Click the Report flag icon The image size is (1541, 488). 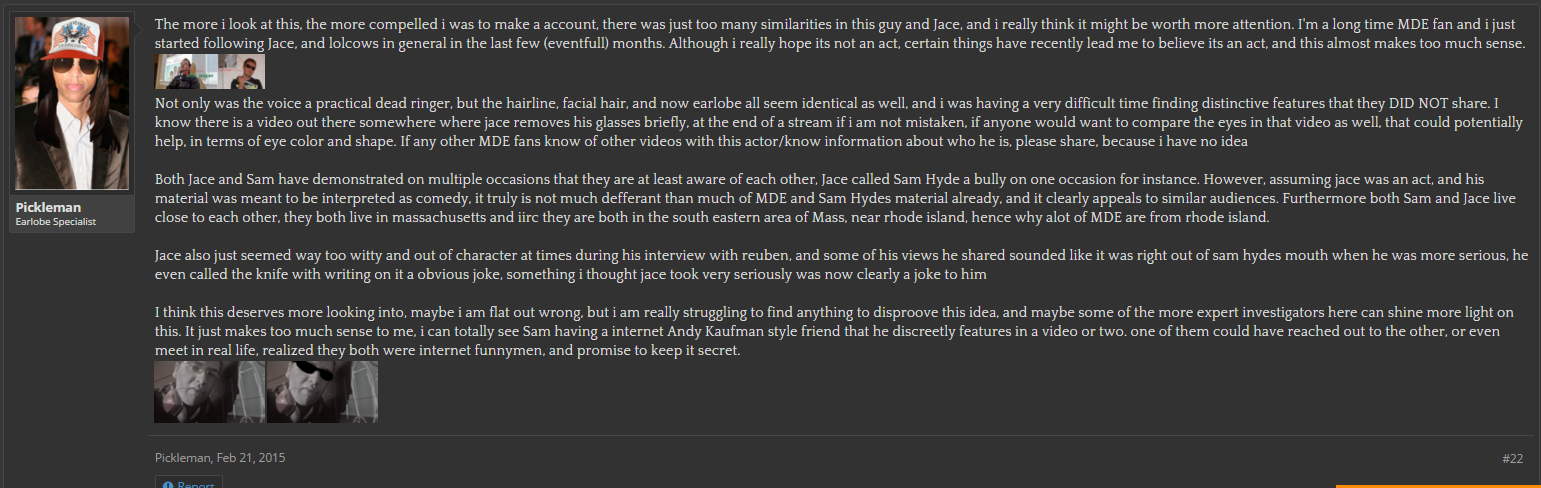click(x=168, y=485)
